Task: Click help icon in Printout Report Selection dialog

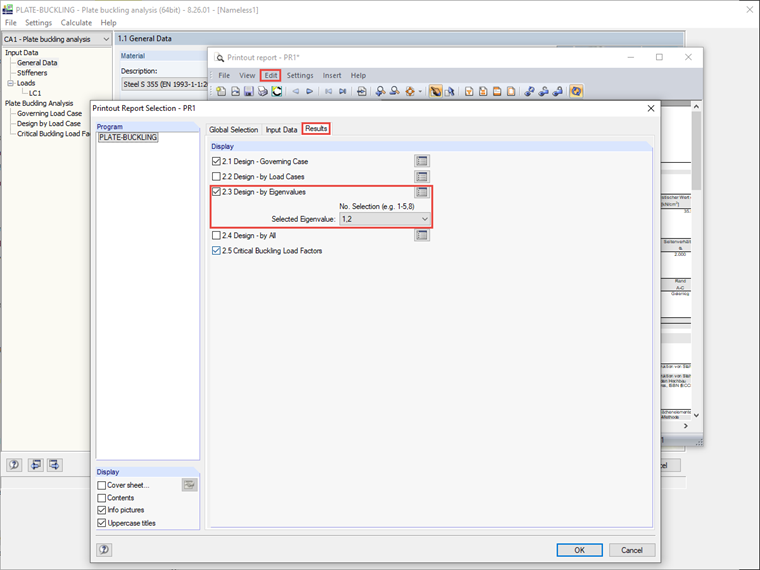Action: [x=104, y=550]
